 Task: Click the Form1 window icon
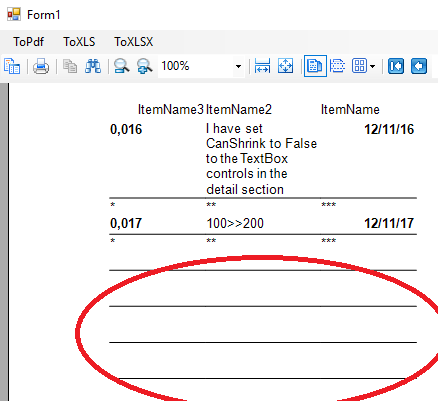[14, 15]
